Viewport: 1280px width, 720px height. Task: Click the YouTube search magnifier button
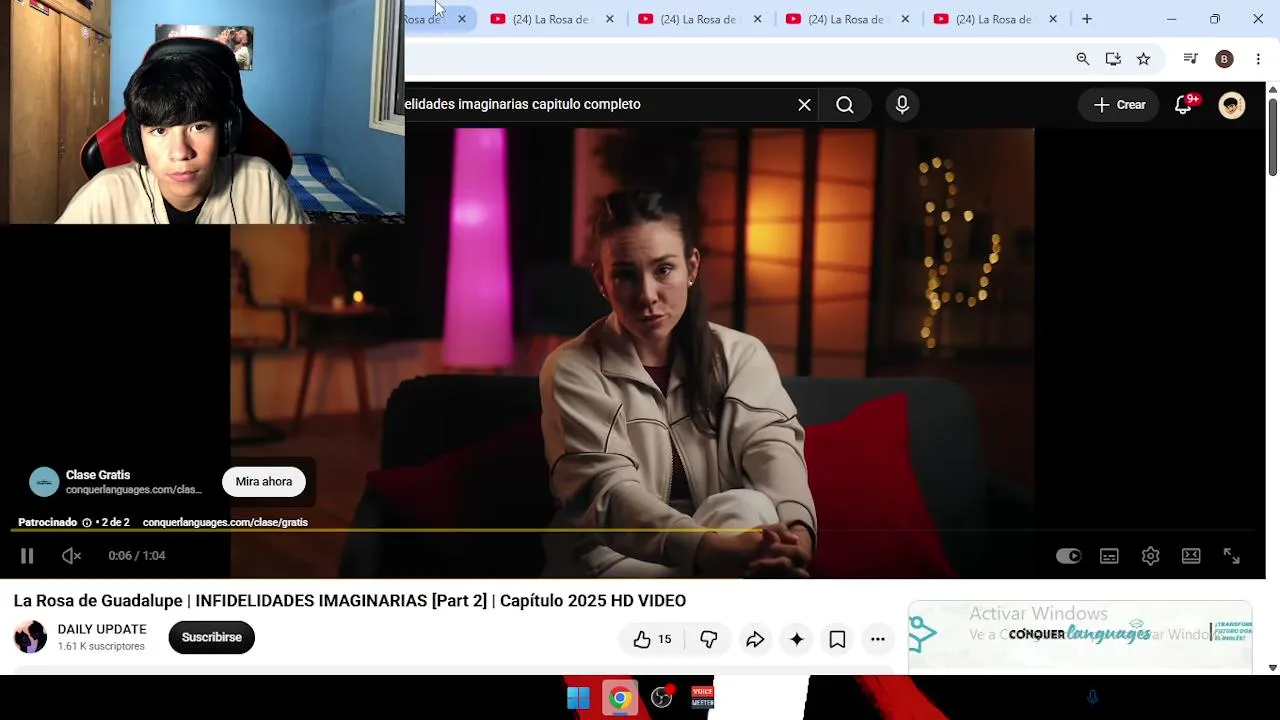tap(845, 105)
